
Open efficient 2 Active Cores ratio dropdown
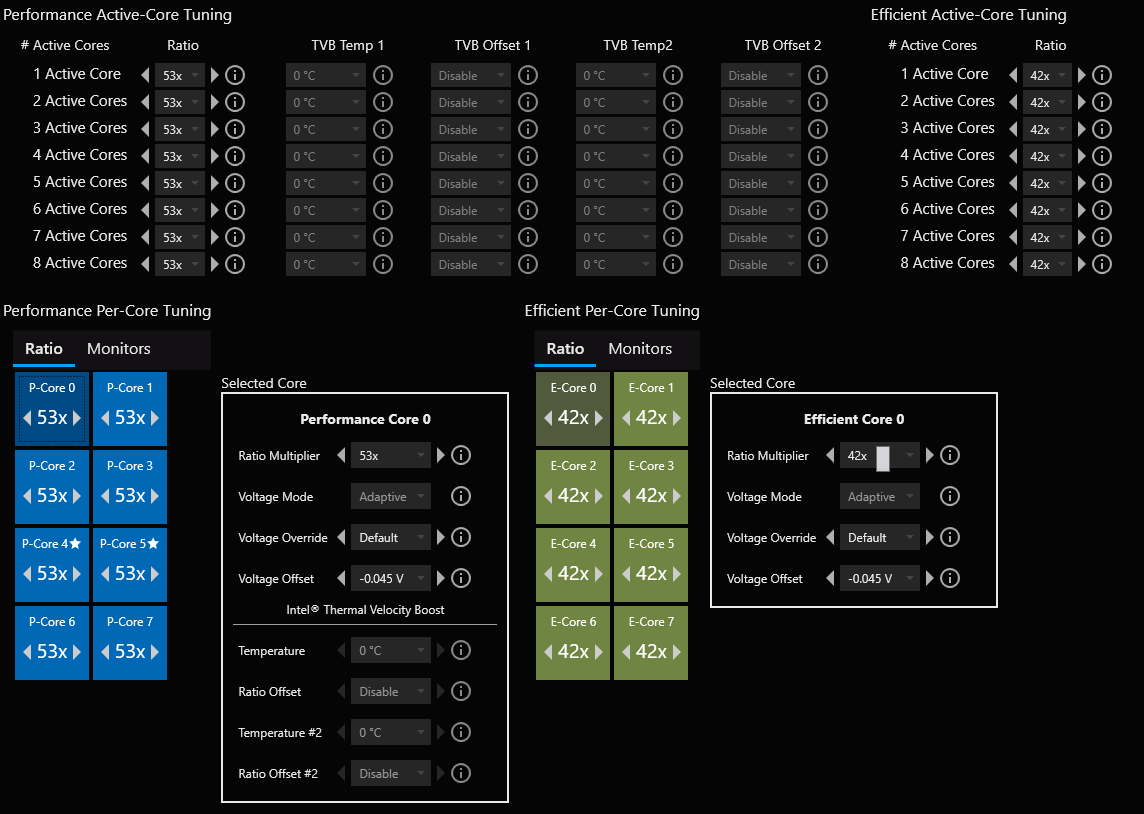1047,102
